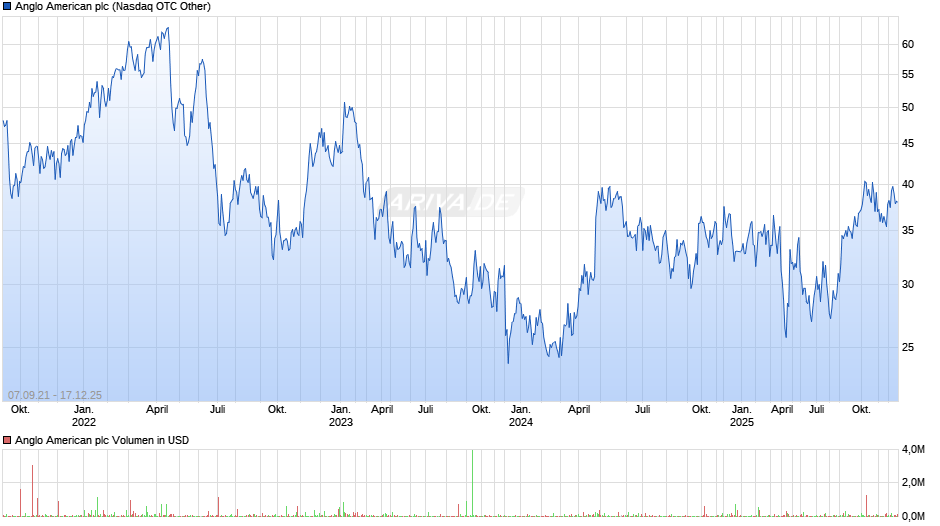Viewport: 940px width, 526px height.
Task: Click the 'Okt.' label just before Jan. 2025
Action: pos(701,409)
